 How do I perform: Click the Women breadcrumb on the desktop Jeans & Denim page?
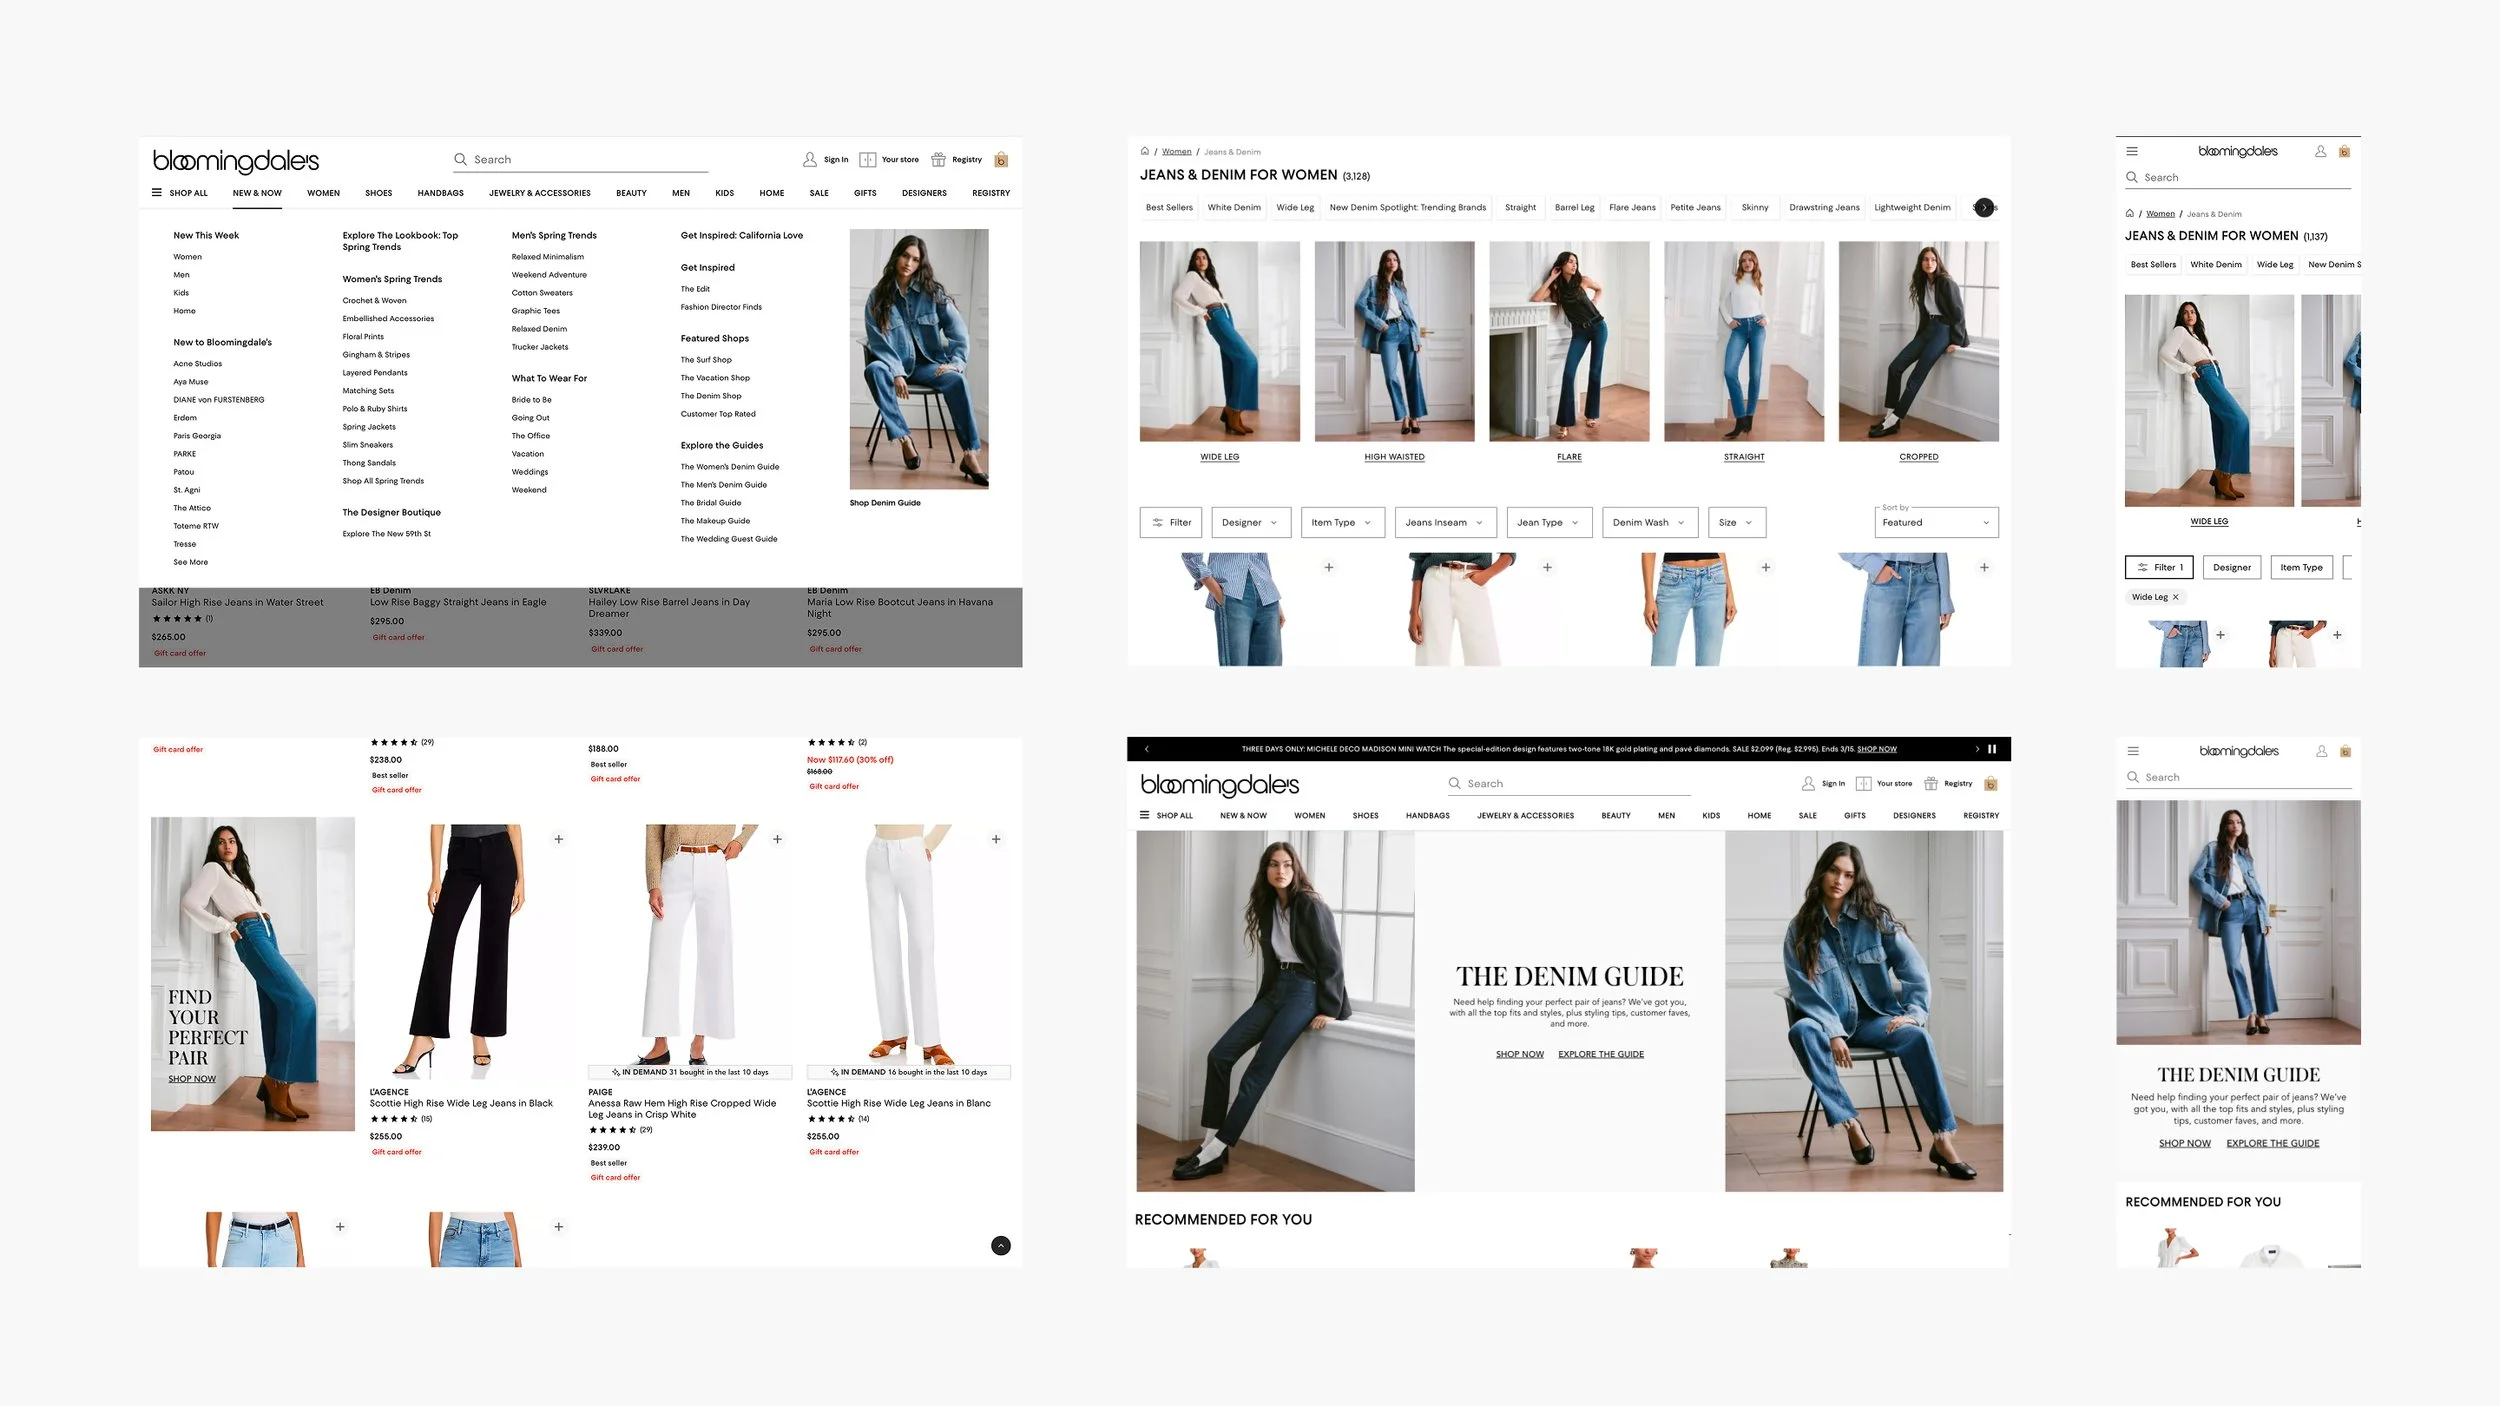coord(1176,152)
